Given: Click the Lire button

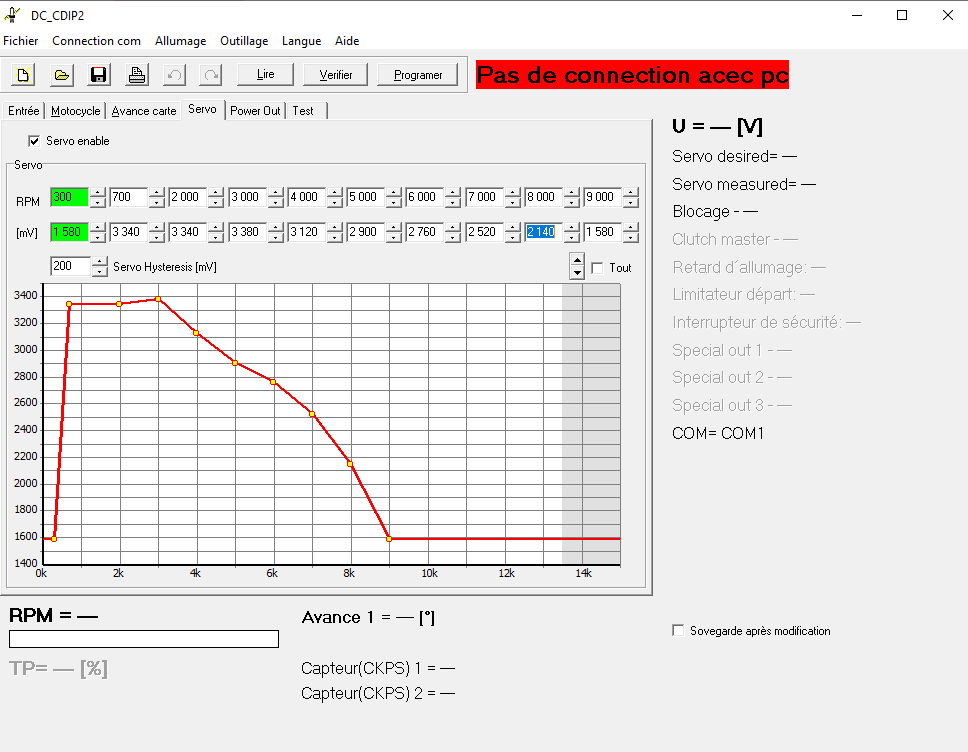Looking at the screenshot, I should click(265, 74).
